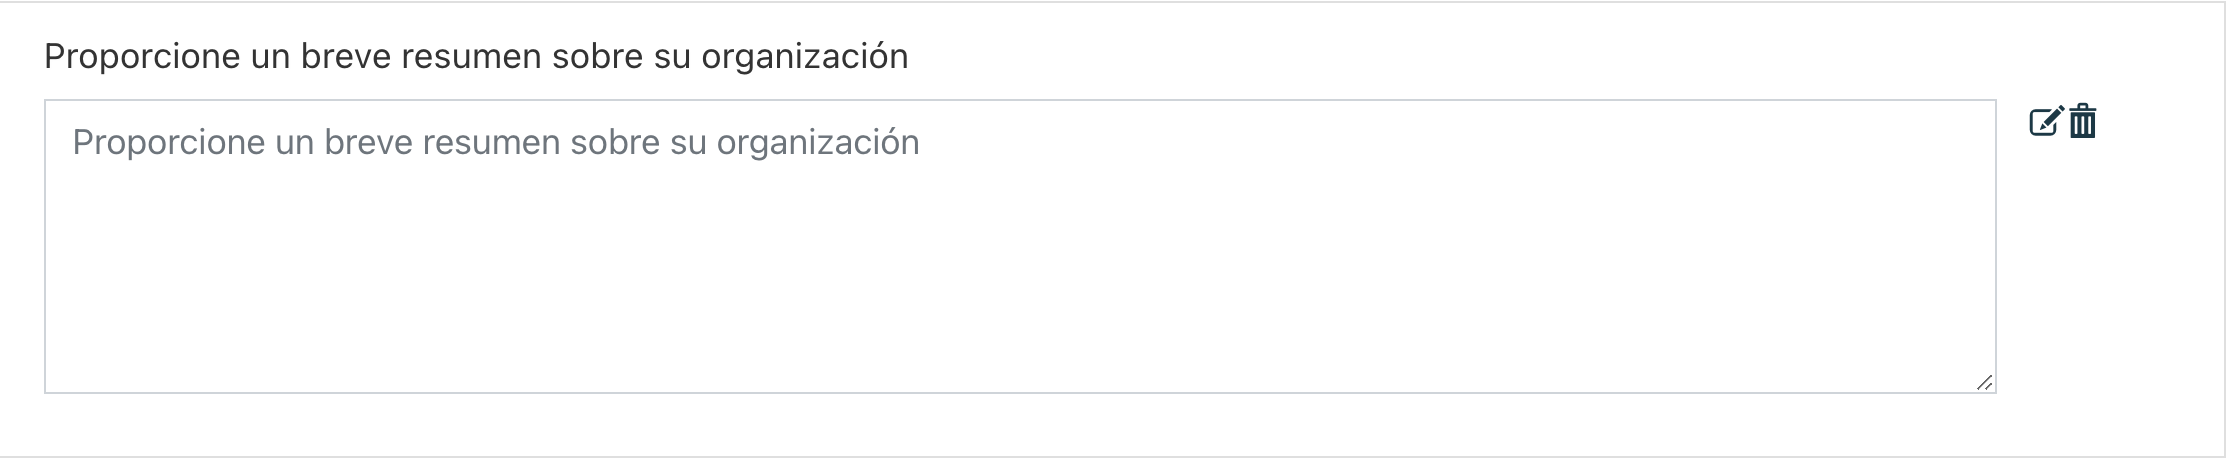Click the edit pencil icon
This screenshot has height=458, width=2226.
point(2046,121)
